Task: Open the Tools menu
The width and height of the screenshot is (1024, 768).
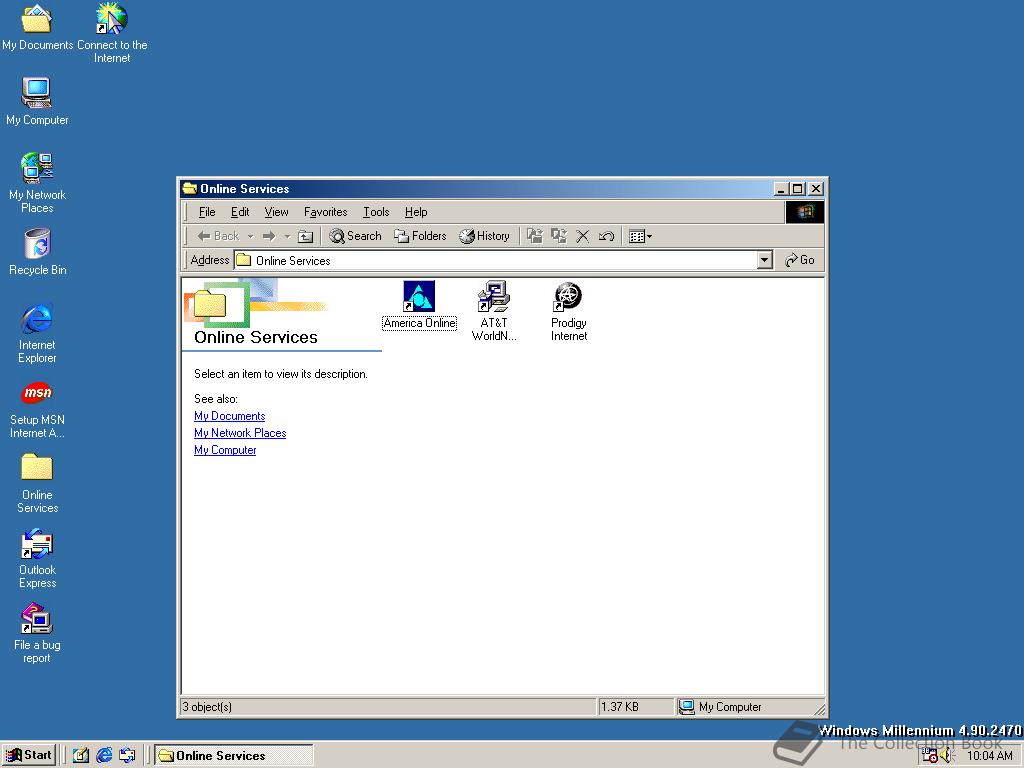Action: click(x=376, y=212)
